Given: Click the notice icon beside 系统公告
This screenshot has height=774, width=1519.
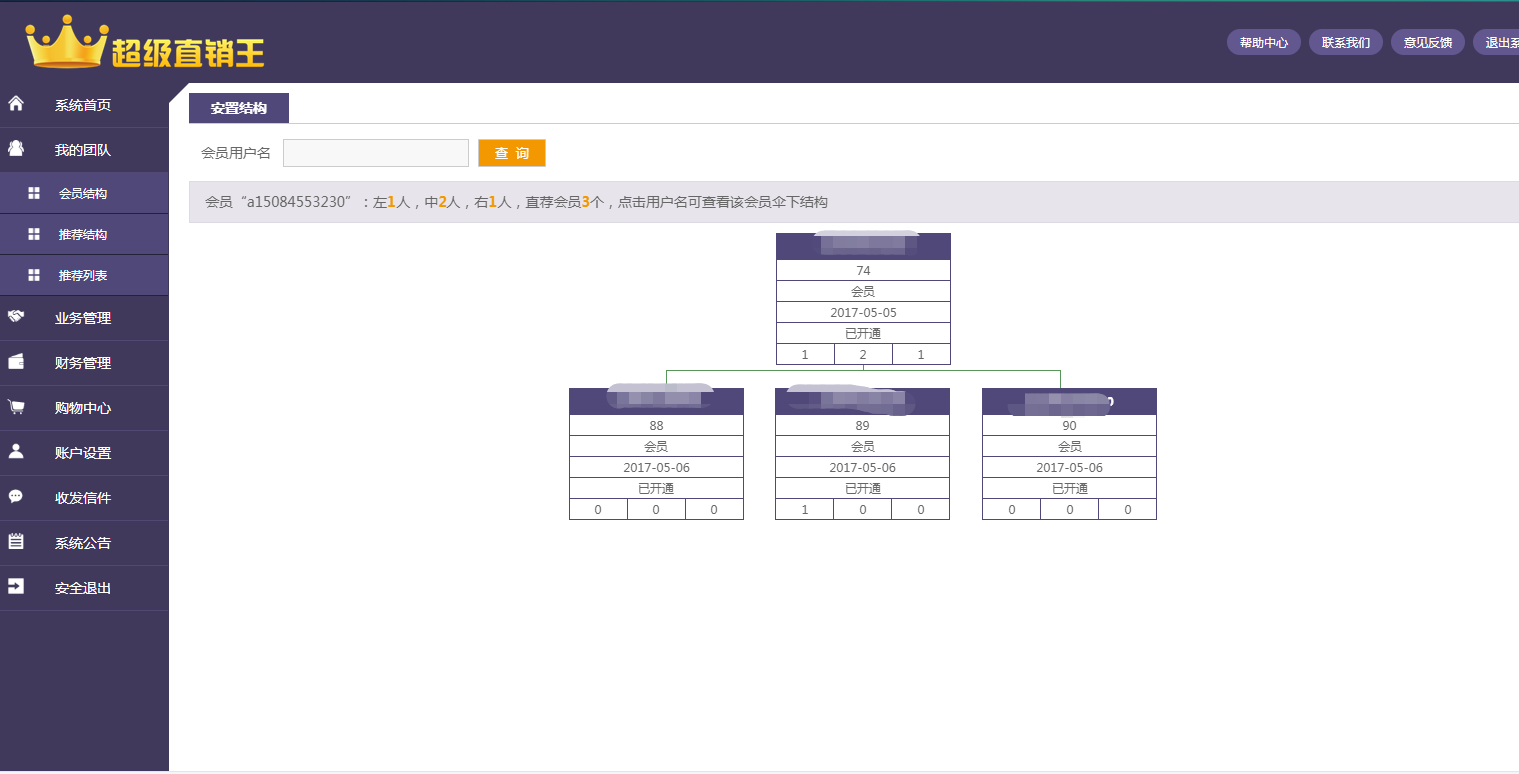Looking at the screenshot, I should point(16,541).
